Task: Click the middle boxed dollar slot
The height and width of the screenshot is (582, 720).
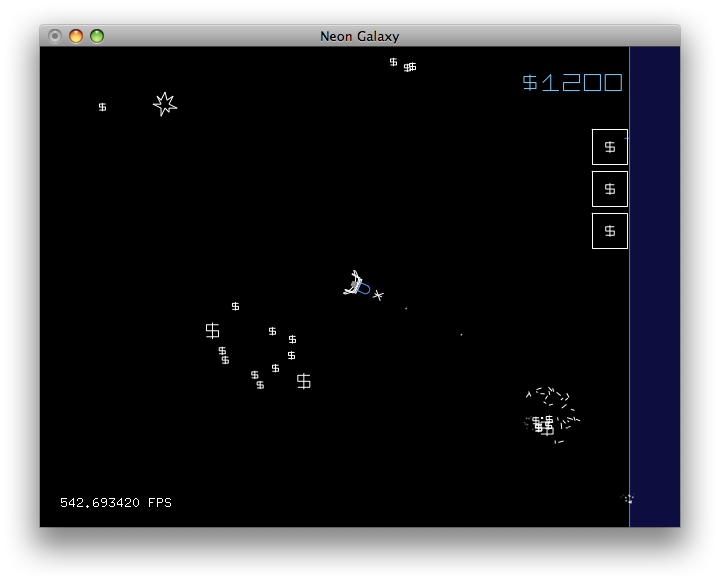Action: [x=610, y=189]
